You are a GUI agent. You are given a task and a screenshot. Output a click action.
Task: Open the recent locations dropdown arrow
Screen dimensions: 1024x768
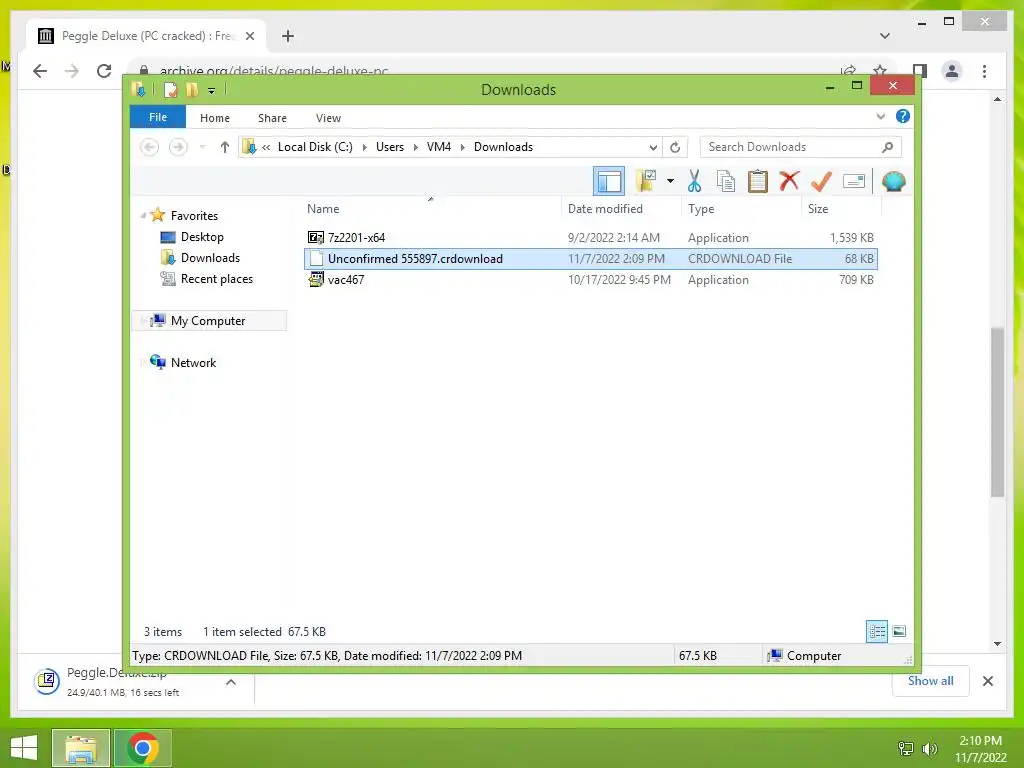203,147
